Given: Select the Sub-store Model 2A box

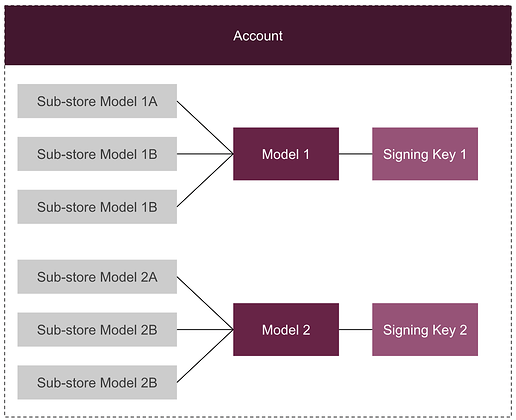Looking at the screenshot, I should point(97,277).
